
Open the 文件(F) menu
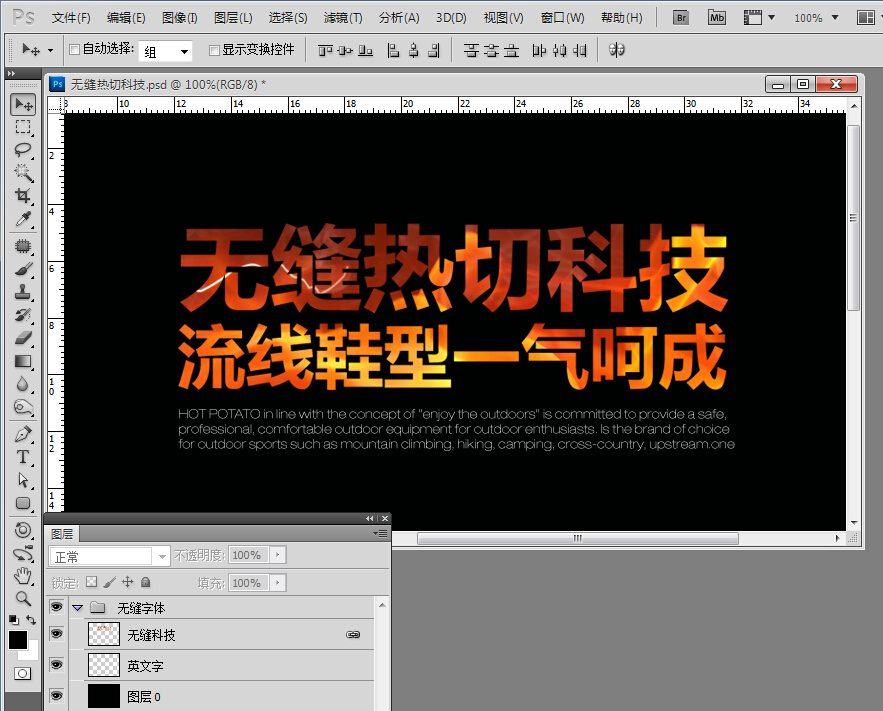click(71, 18)
